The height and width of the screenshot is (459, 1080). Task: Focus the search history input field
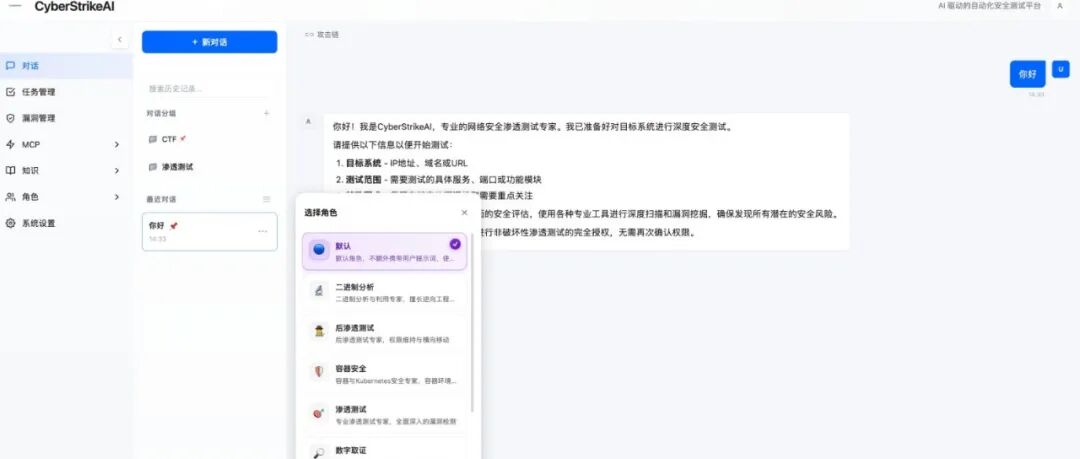pyautogui.click(x=209, y=88)
